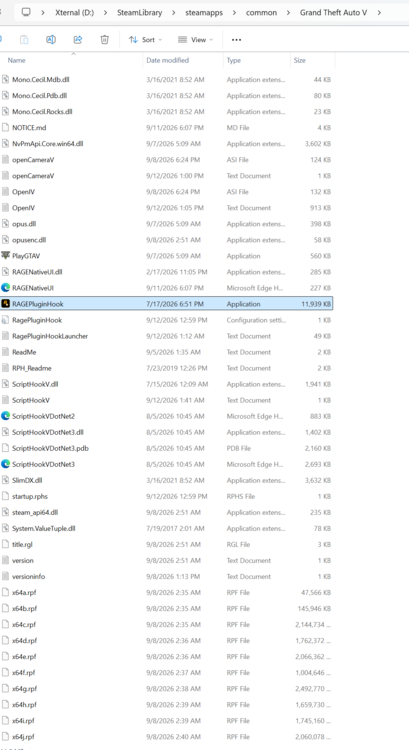The image size is (409, 750).
Task: Click the Paste clipboard icon
Action: pos(24,40)
